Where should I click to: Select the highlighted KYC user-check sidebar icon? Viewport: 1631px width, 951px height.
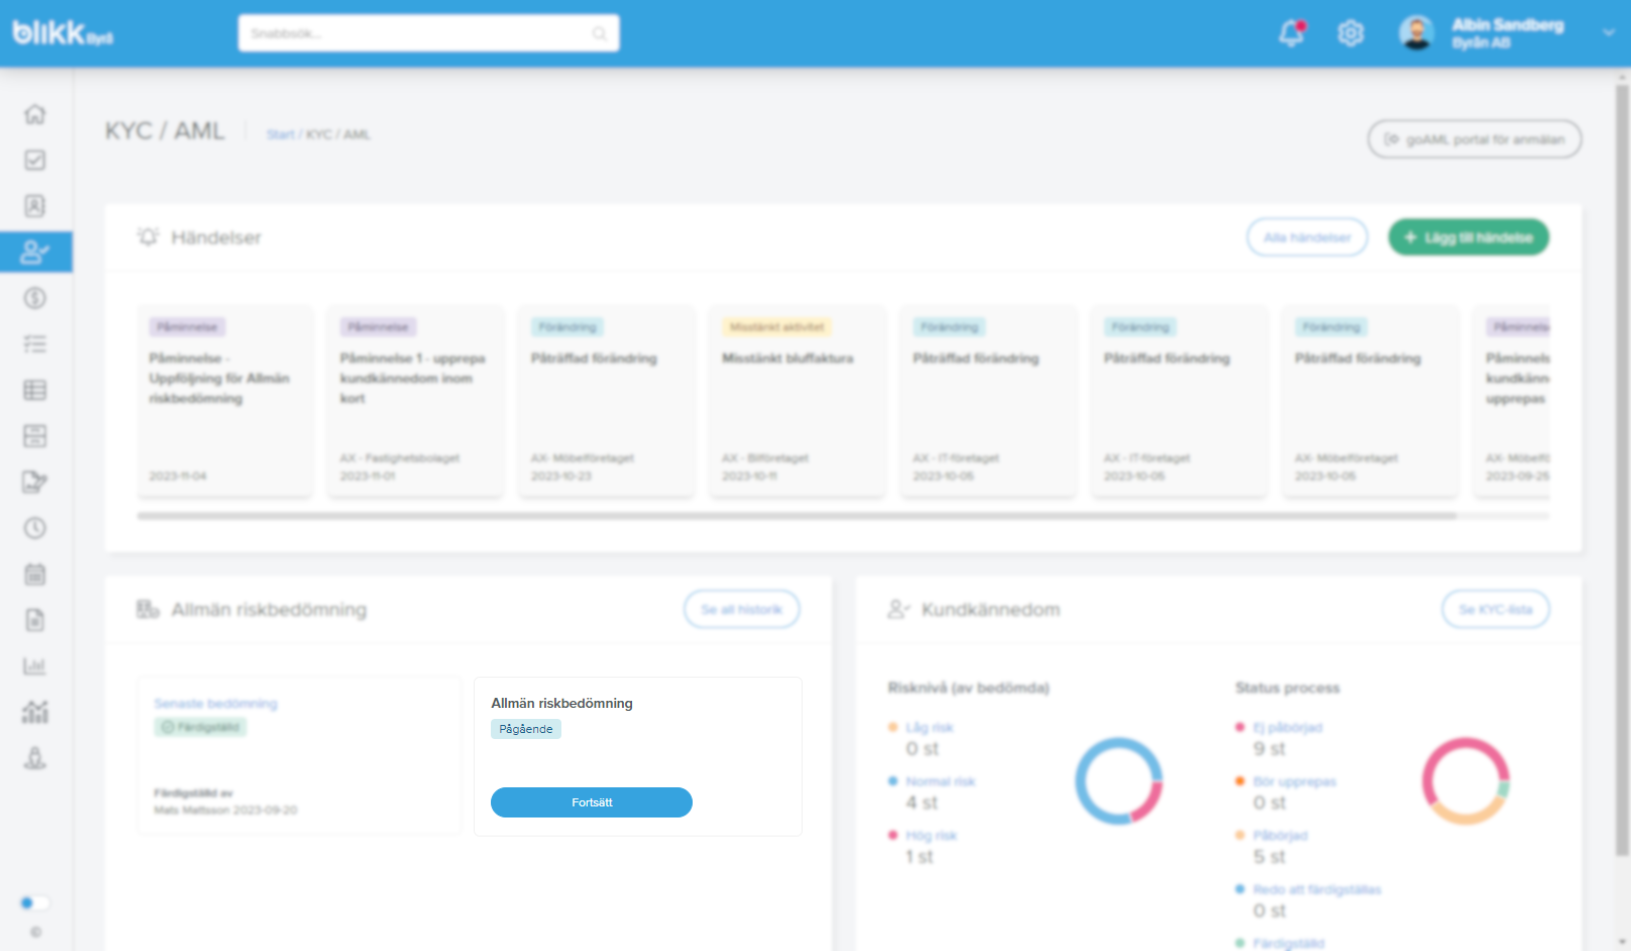pos(36,252)
